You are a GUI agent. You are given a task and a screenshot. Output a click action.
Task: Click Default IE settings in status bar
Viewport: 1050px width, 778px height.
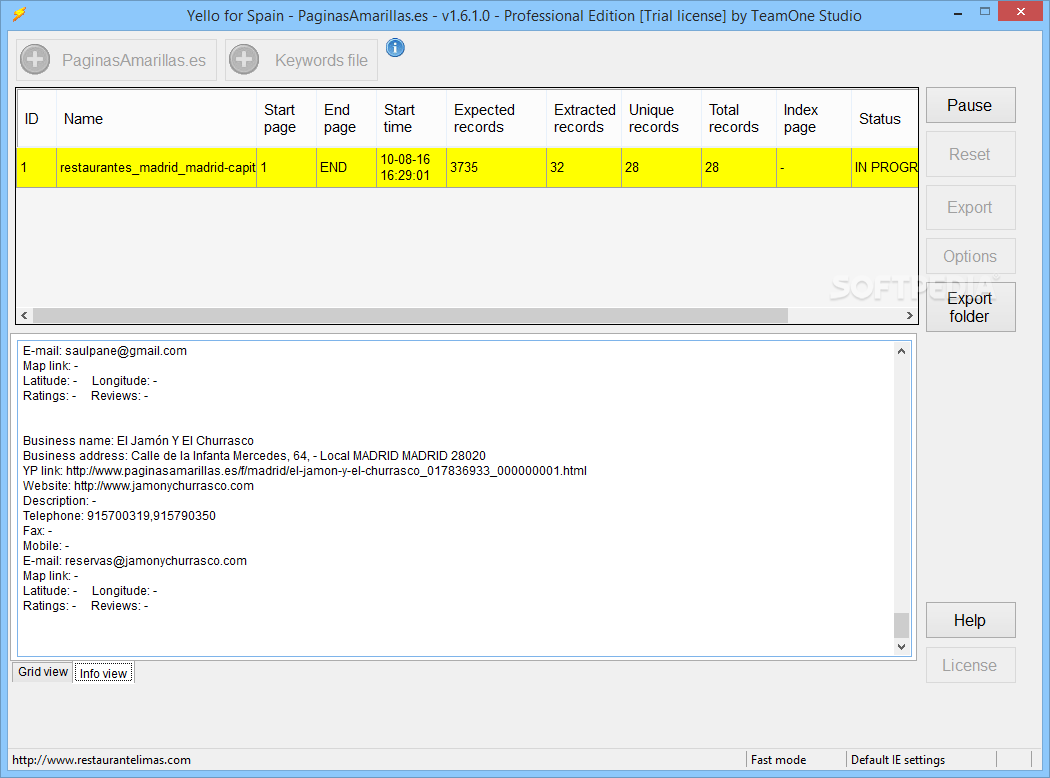coord(898,760)
